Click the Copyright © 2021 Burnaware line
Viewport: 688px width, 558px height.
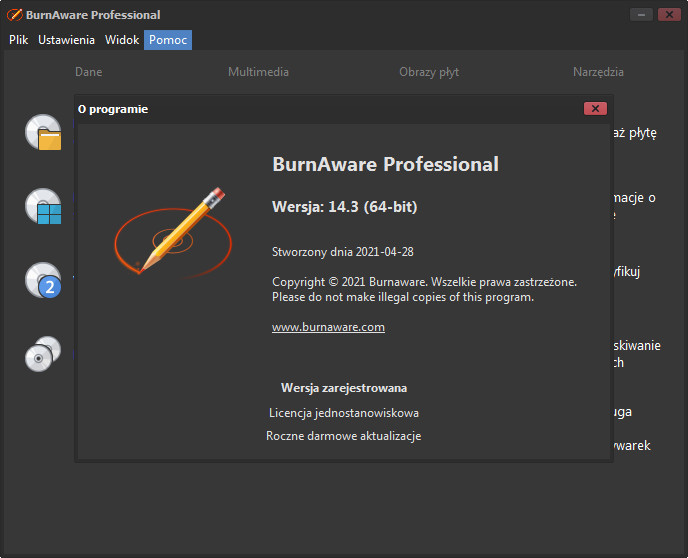coord(424,282)
